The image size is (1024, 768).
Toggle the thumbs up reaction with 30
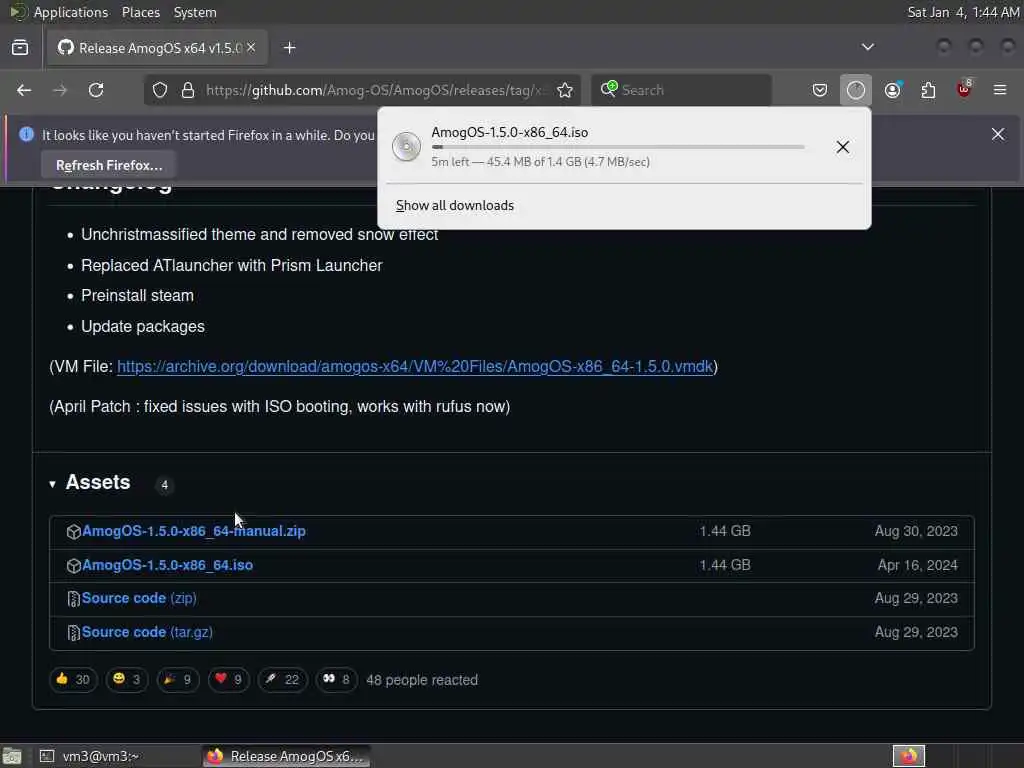pyautogui.click(x=73, y=679)
